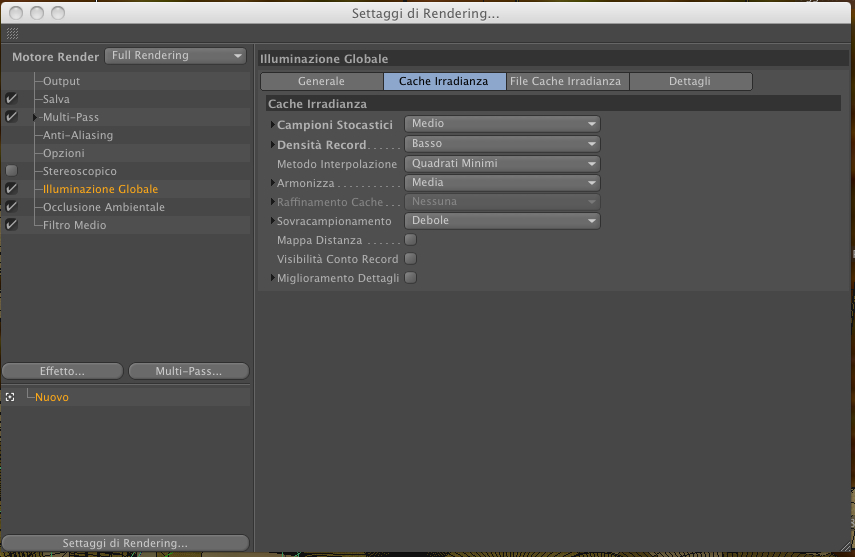Switch to the Dettagli tab

point(691,81)
